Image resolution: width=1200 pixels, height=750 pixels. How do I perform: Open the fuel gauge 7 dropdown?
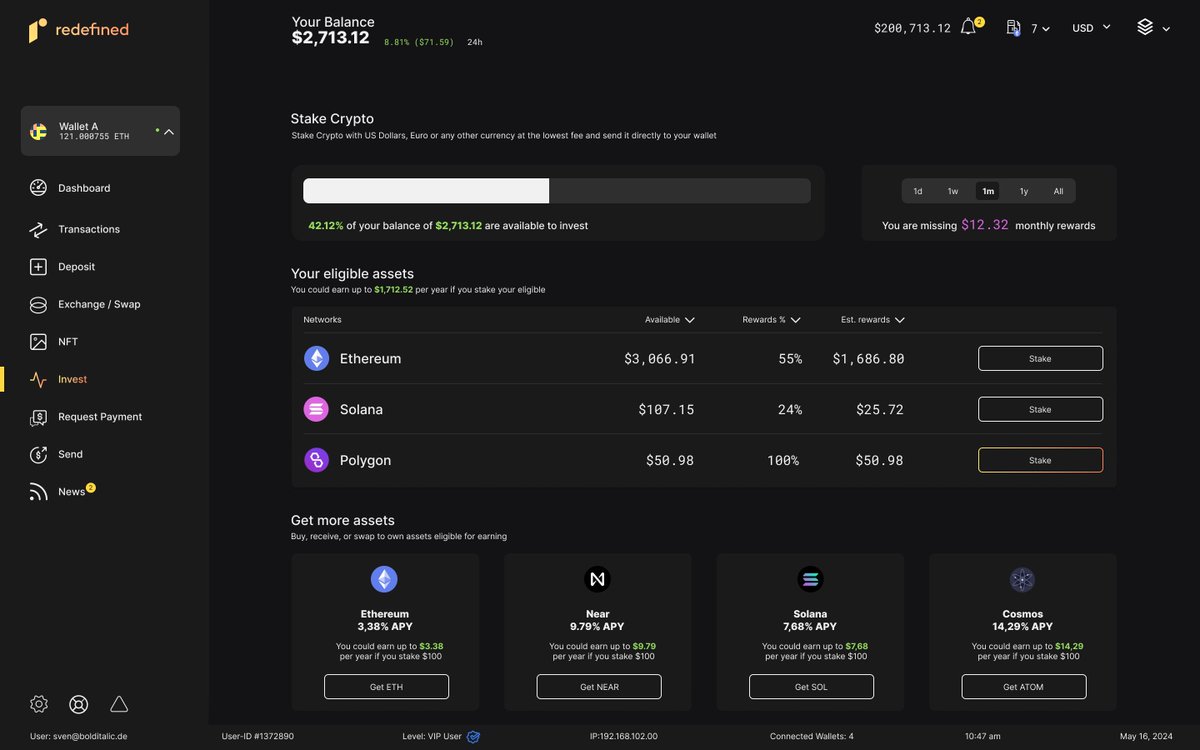click(1027, 28)
